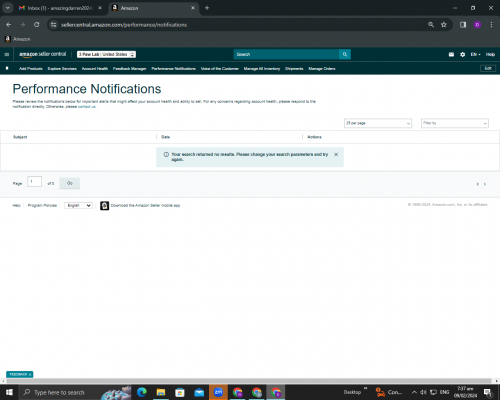Viewport: 500px width, 400px height.
Task: Click the Windows taskbar search box
Action: 75,392
